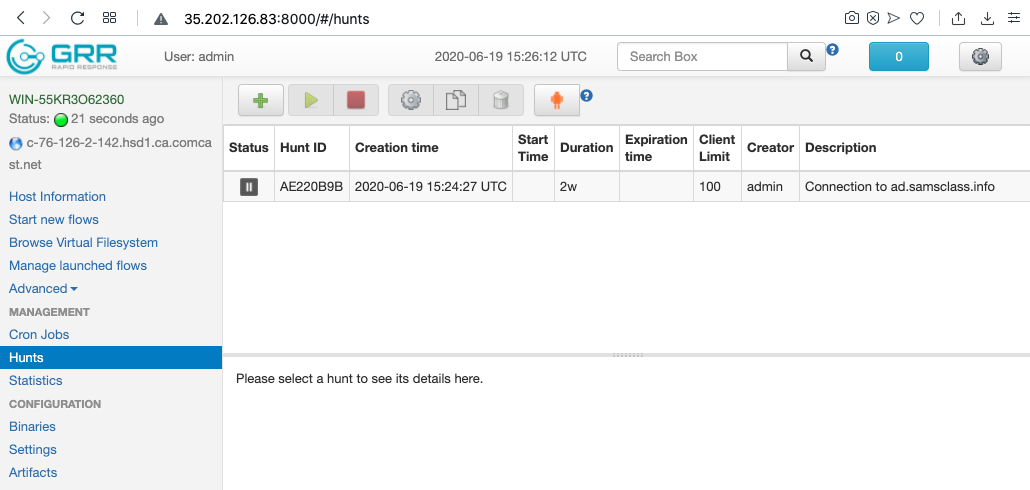This screenshot has width=1030, height=490.
Task: Open the notifications button showing 0
Action: point(899,56)
